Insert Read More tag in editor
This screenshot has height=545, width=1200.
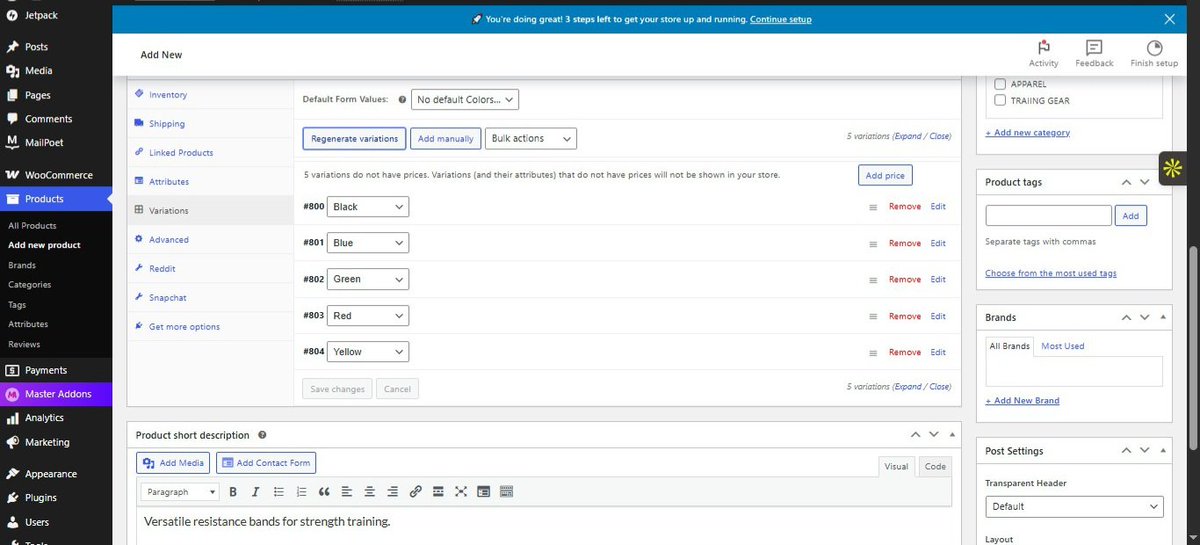point(438,492)
